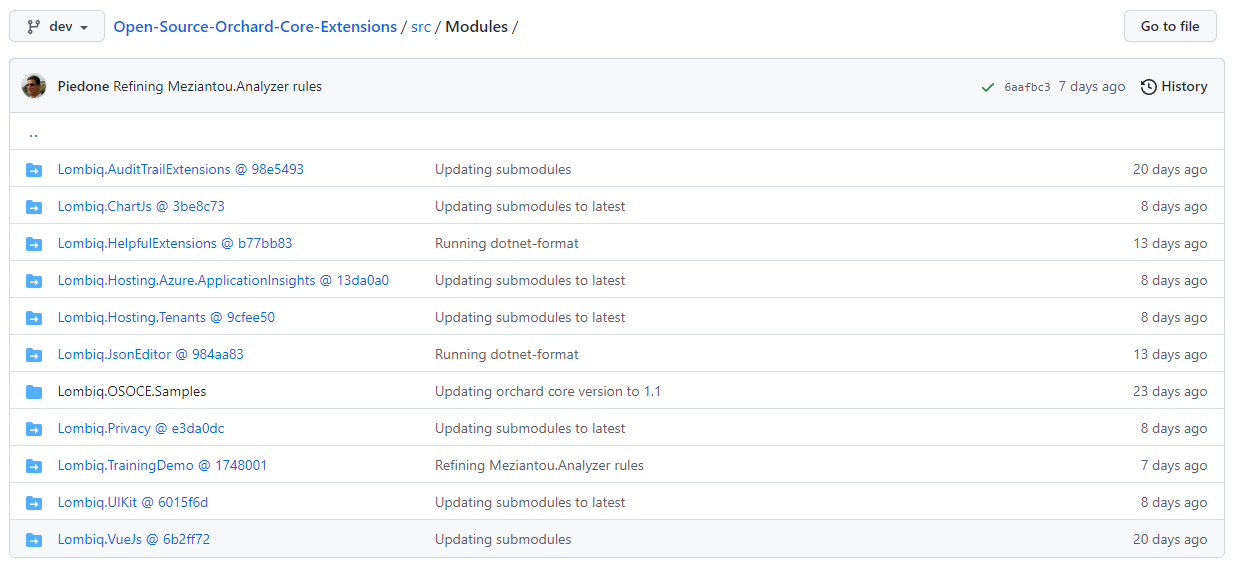The width and height of the screenshot is (1238, 571).
Task: Open Piedone author profile link
Action: tap(83, 86)
